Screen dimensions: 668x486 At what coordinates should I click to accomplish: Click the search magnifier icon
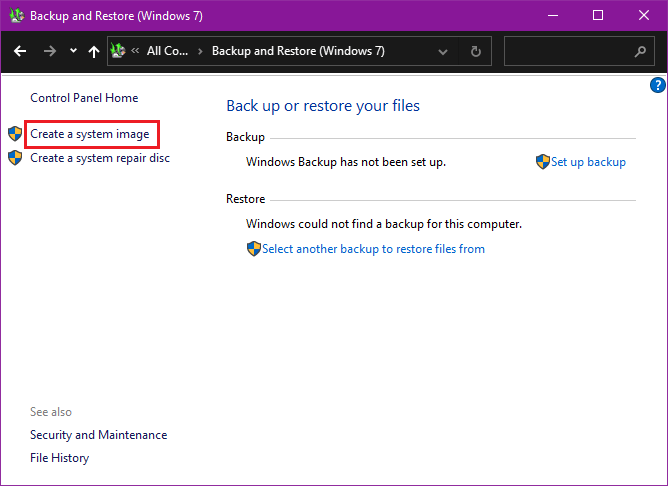click(640, 51)
